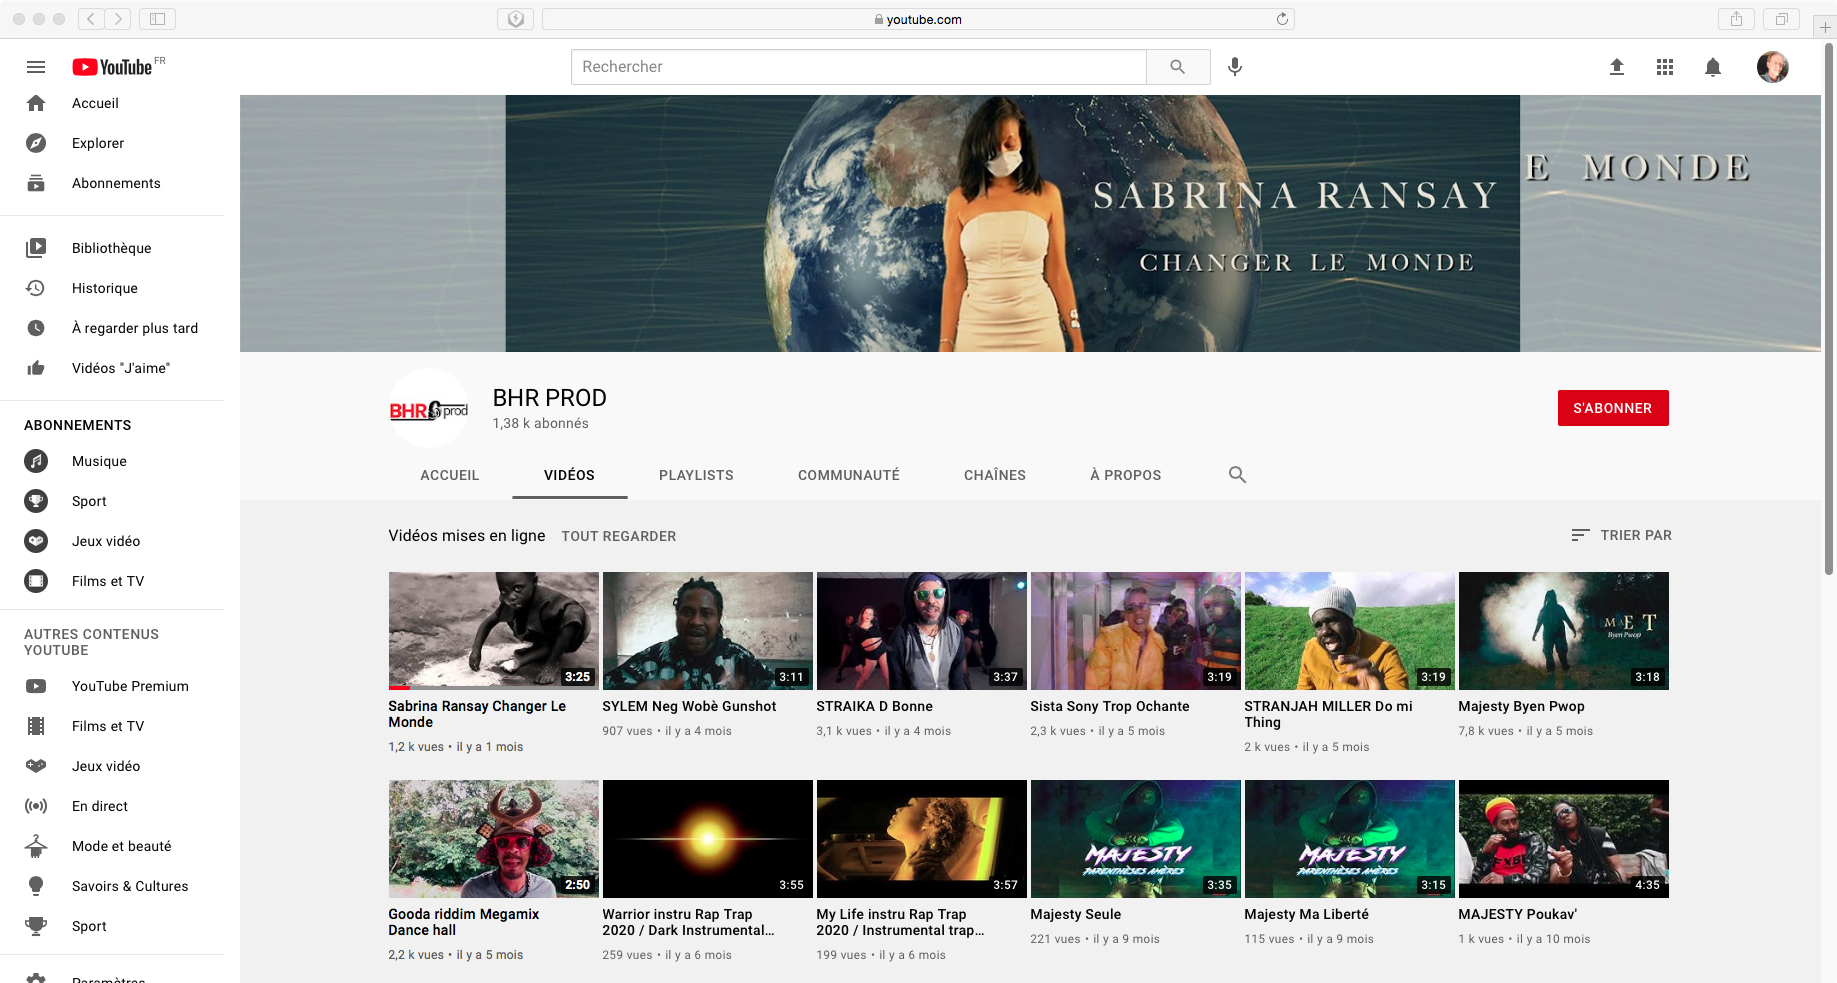Click the YouTube Premium icon
Screen dimensions: 1837x983
coord(36,686)
